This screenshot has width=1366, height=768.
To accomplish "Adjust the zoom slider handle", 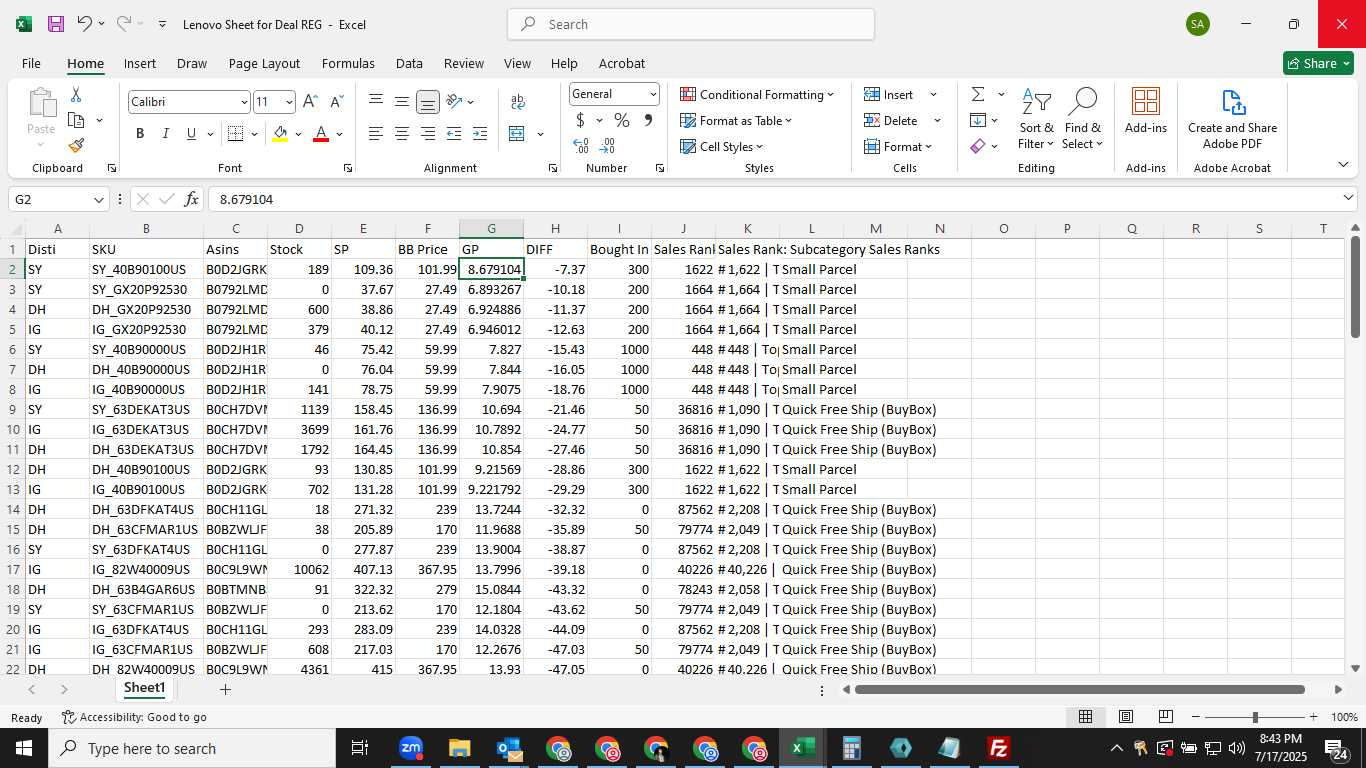I will [1255, 717].
